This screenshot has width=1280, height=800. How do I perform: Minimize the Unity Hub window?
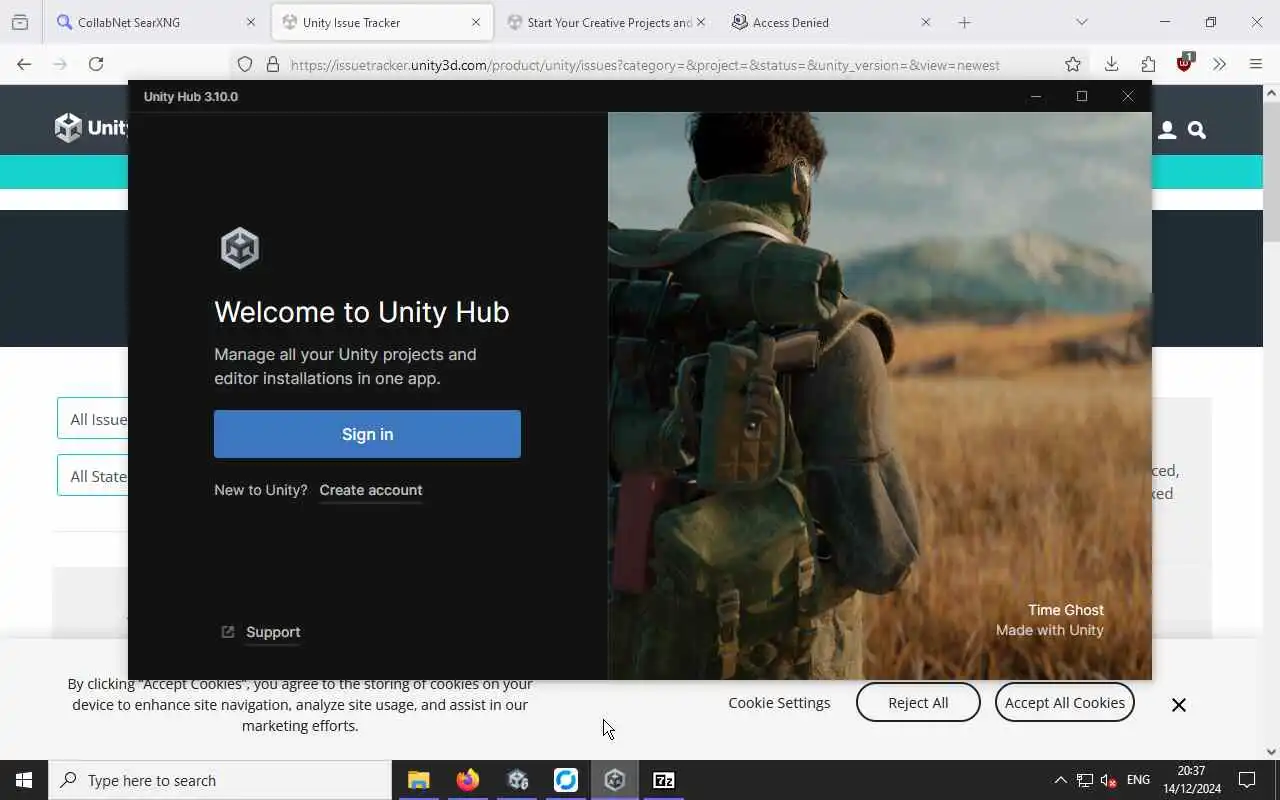coord(1036,96)
